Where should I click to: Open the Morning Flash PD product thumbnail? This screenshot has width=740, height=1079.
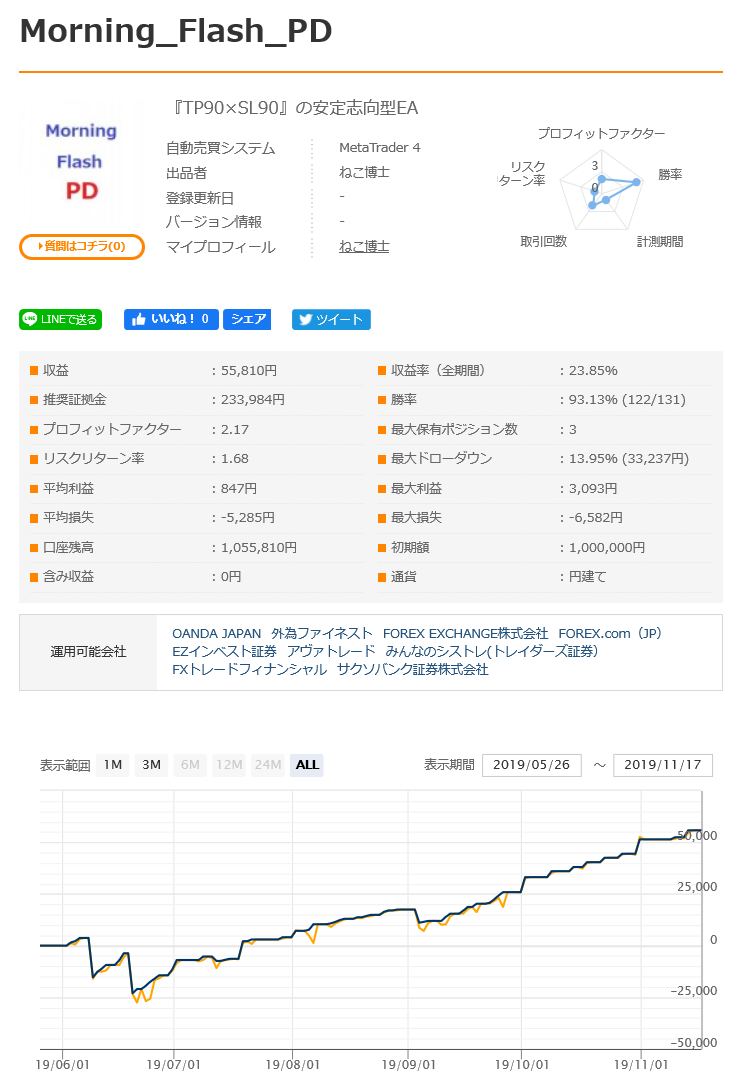click(x=81, y=162)
